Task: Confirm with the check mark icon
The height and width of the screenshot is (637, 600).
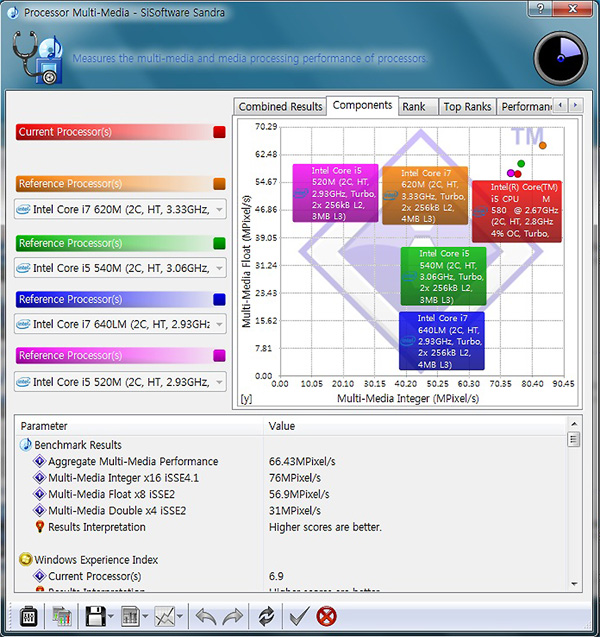Action: click(x=299, y=616)
